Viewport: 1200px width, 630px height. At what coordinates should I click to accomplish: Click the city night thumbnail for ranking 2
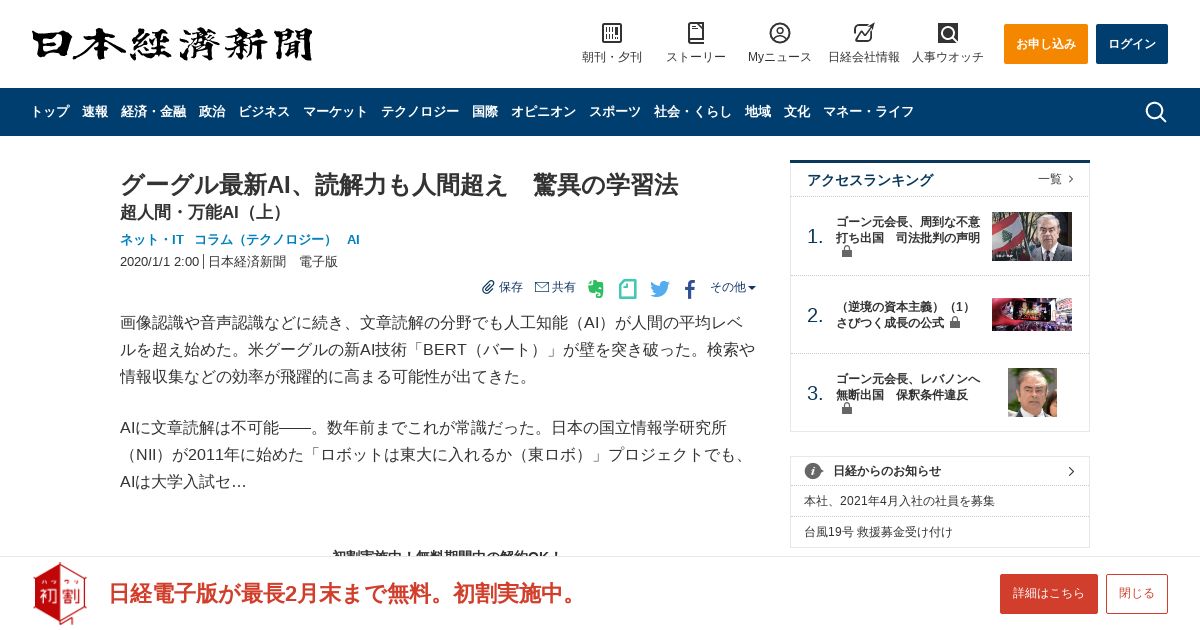(1032, 314)
